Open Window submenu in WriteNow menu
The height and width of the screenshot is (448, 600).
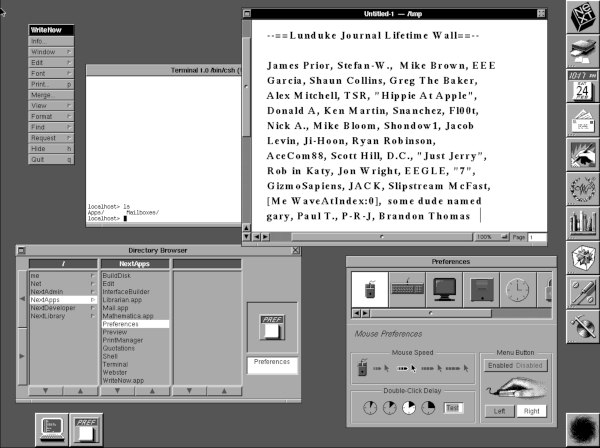pos(51,52)
